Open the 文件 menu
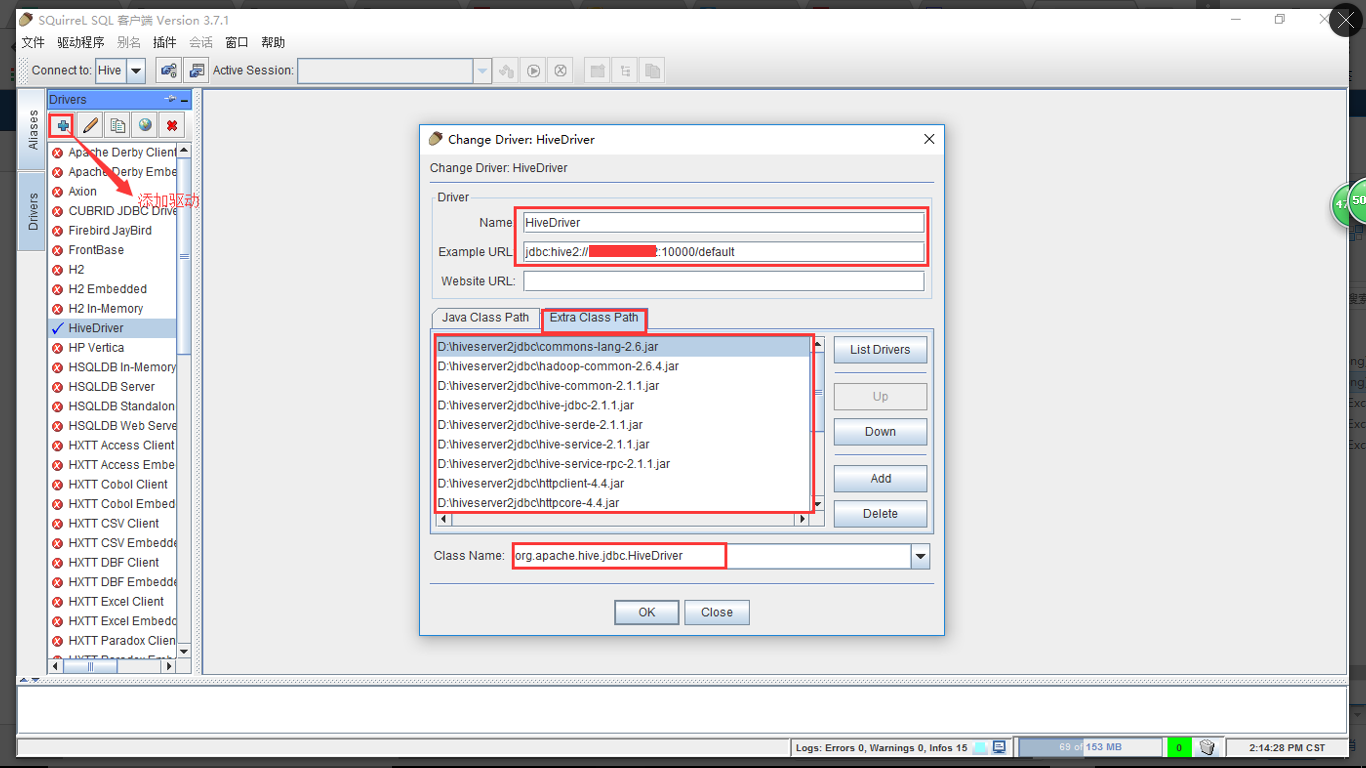Image resolution: width=1366 pixels, height=768 pixels. click(x=33, y=42)
